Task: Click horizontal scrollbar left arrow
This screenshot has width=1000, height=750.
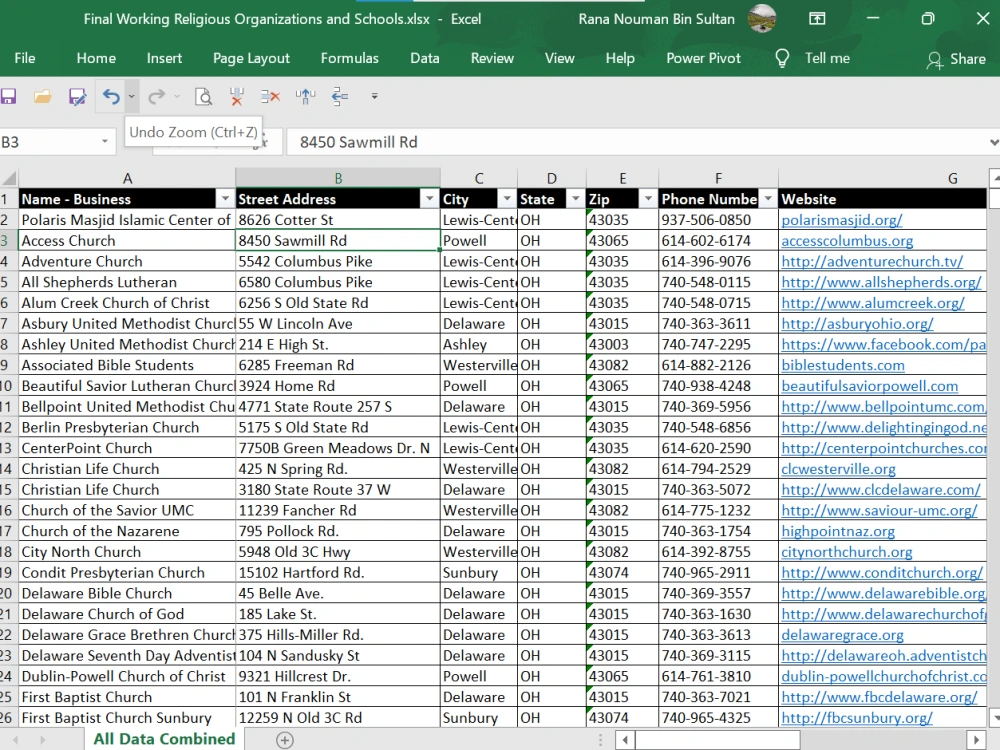Action: pos(625,740)
